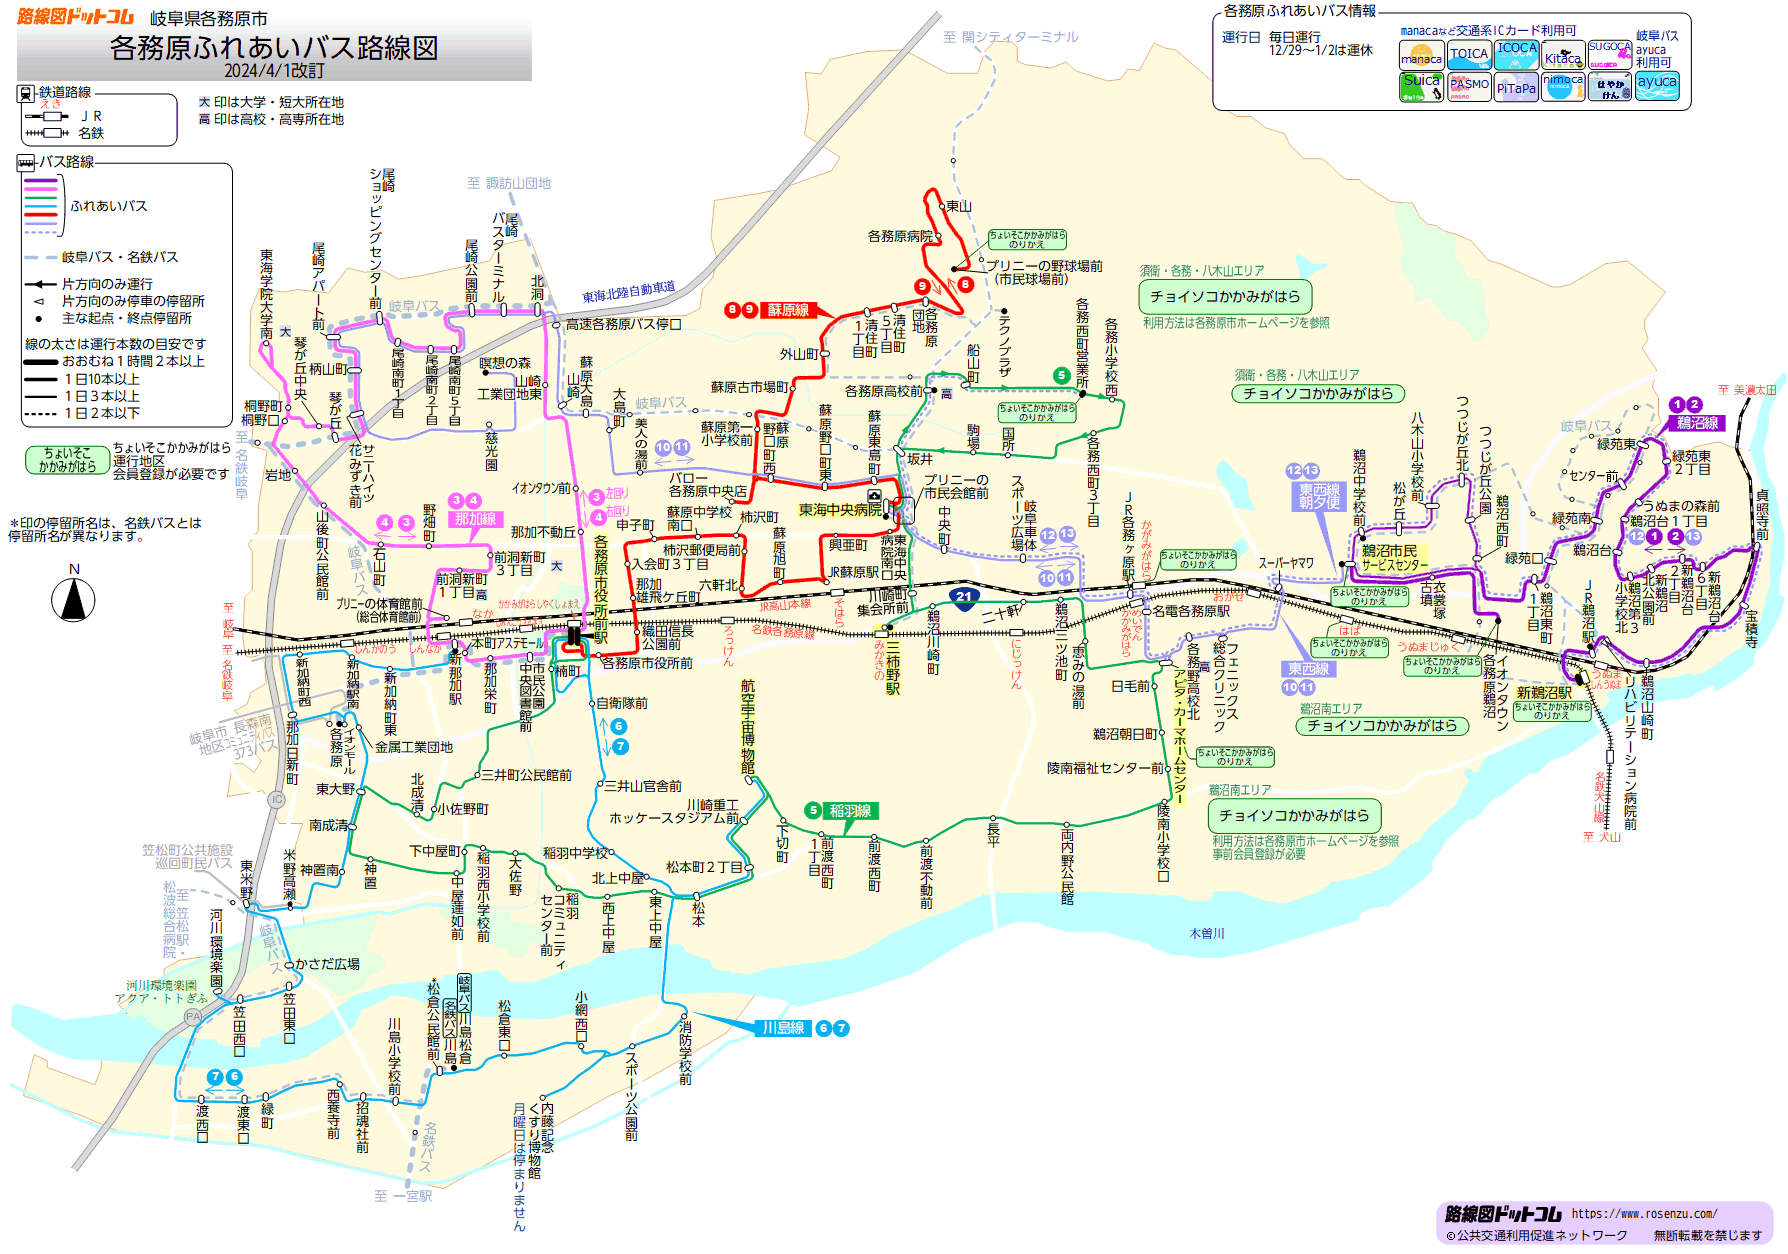The image size is (1788, 1254).
Task: Click the スーパーヤマワ label
Action: [1286, 563]
